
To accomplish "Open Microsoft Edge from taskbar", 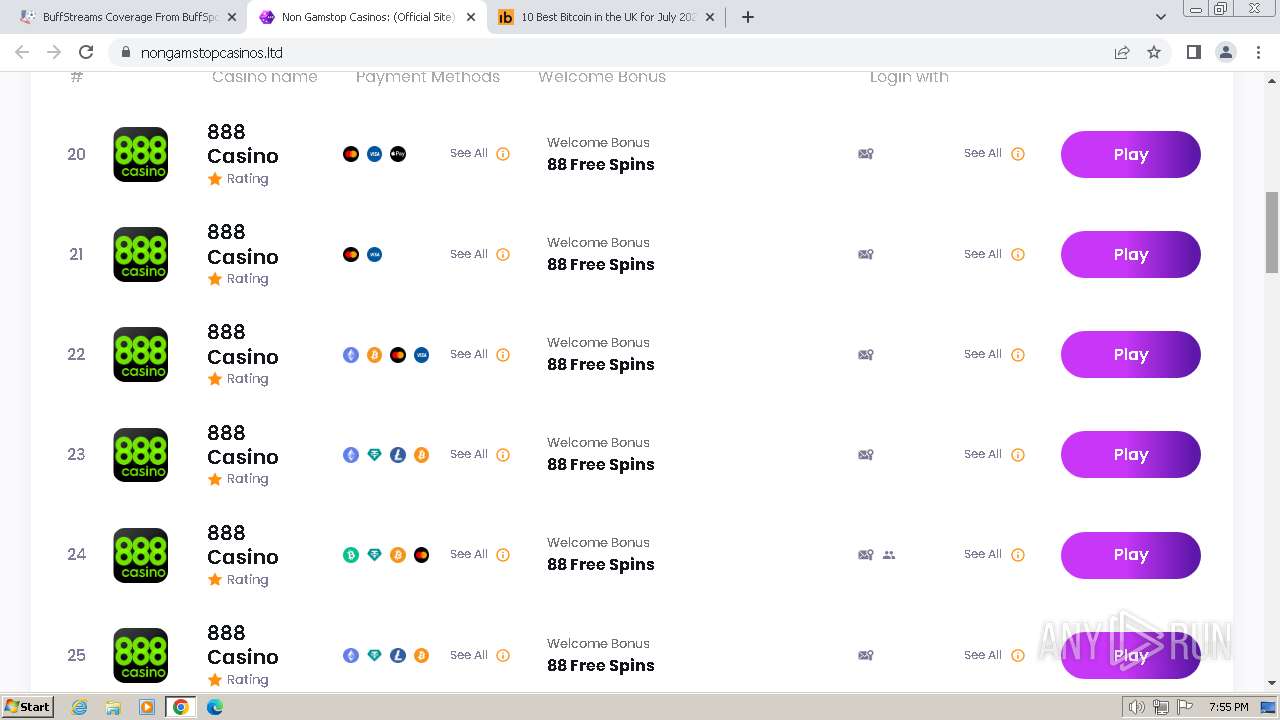I will tap(215, 707).
